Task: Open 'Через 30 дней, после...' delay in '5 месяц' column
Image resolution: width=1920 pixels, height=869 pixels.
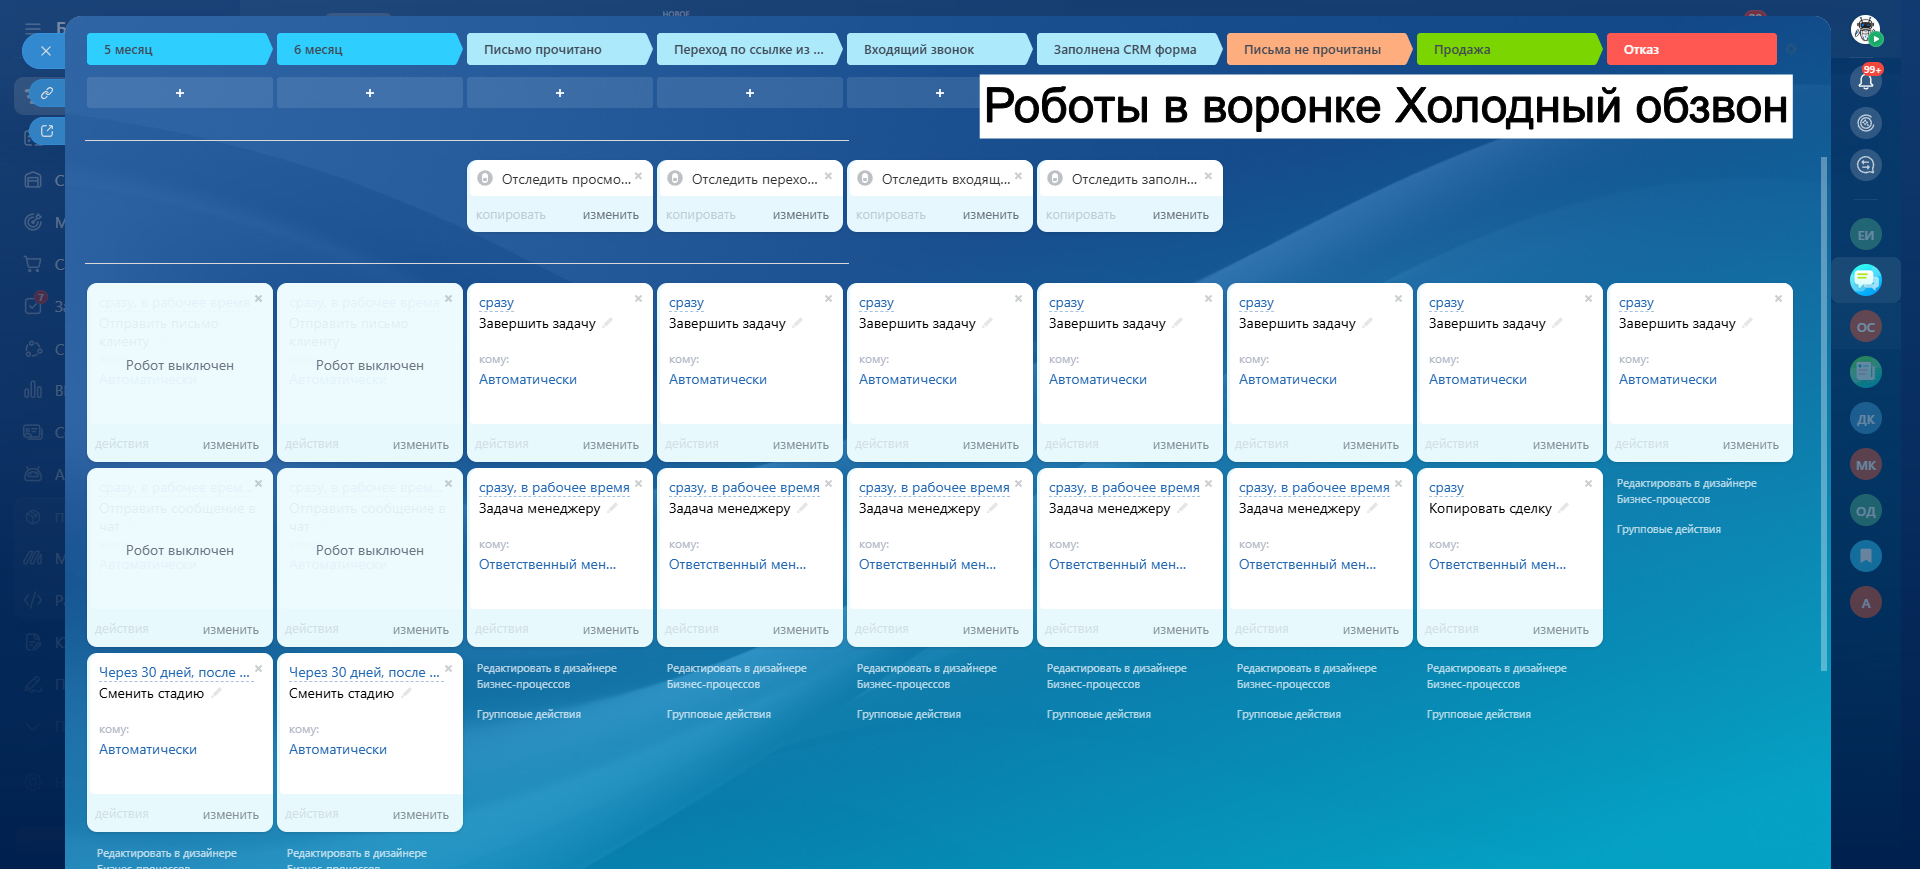Action: coord(174,673)
